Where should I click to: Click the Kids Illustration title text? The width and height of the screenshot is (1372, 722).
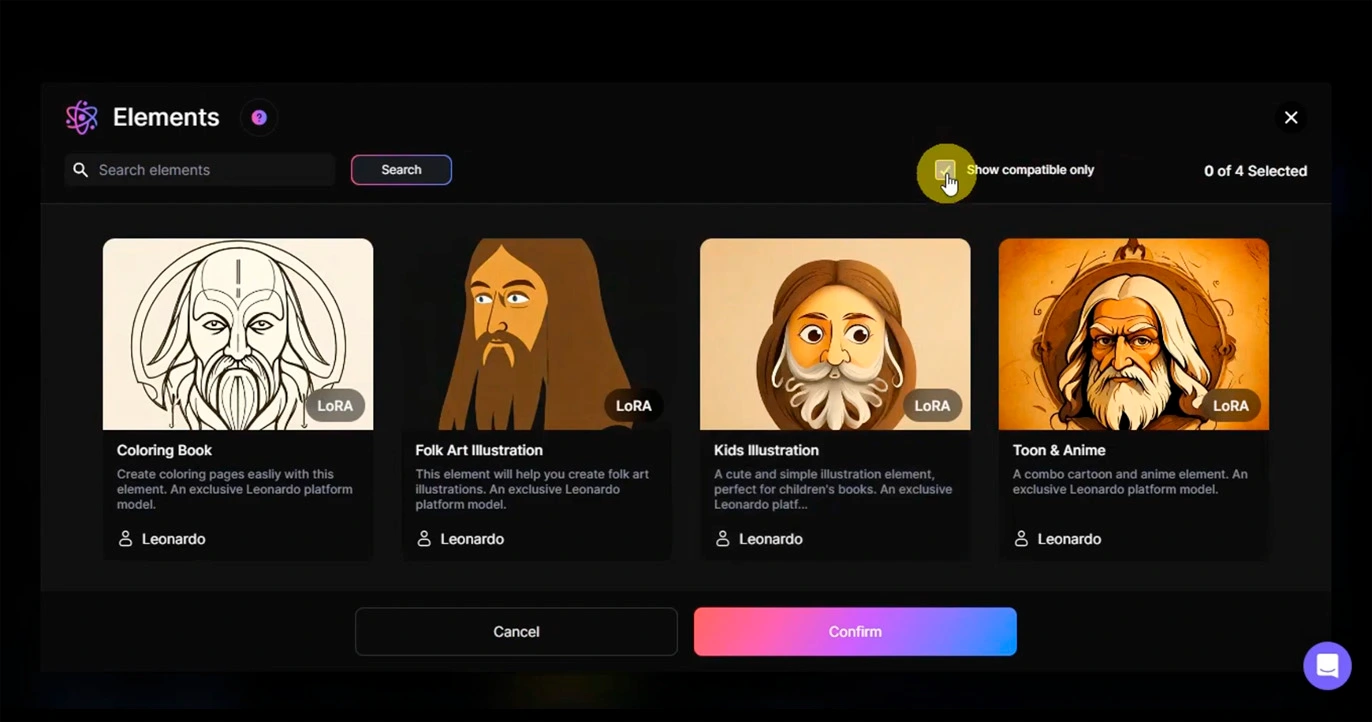(766, 450)
